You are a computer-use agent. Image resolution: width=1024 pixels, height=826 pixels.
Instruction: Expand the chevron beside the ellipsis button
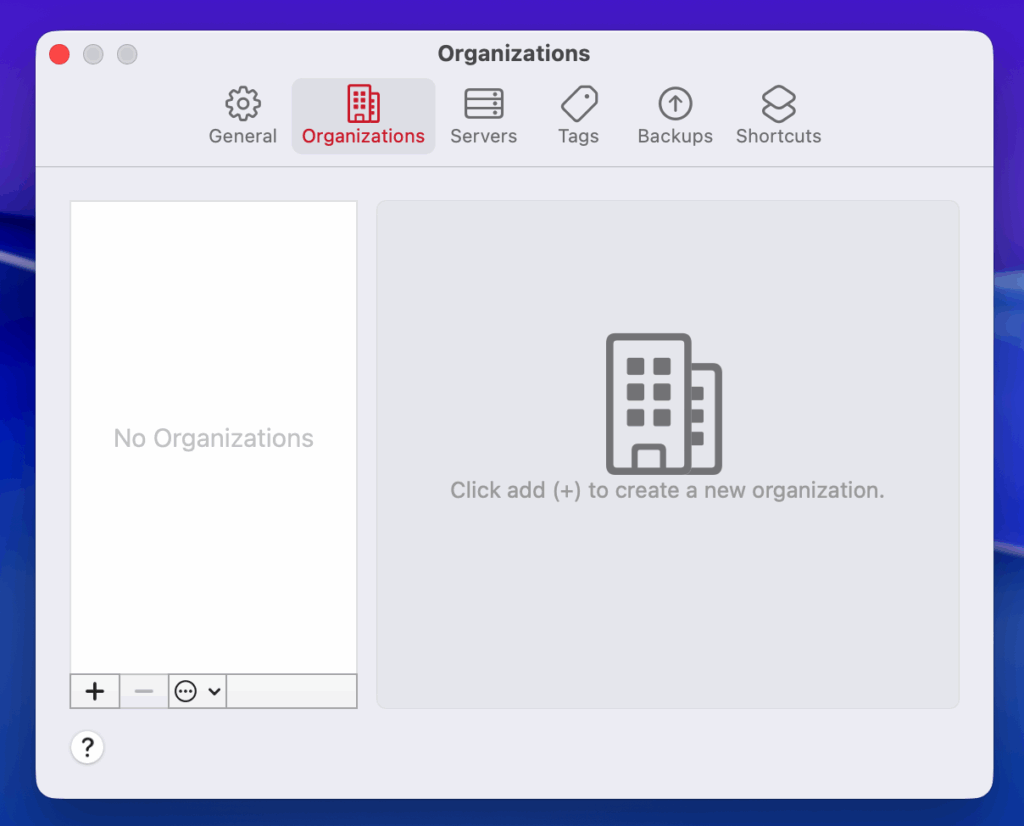pos(214,691)
